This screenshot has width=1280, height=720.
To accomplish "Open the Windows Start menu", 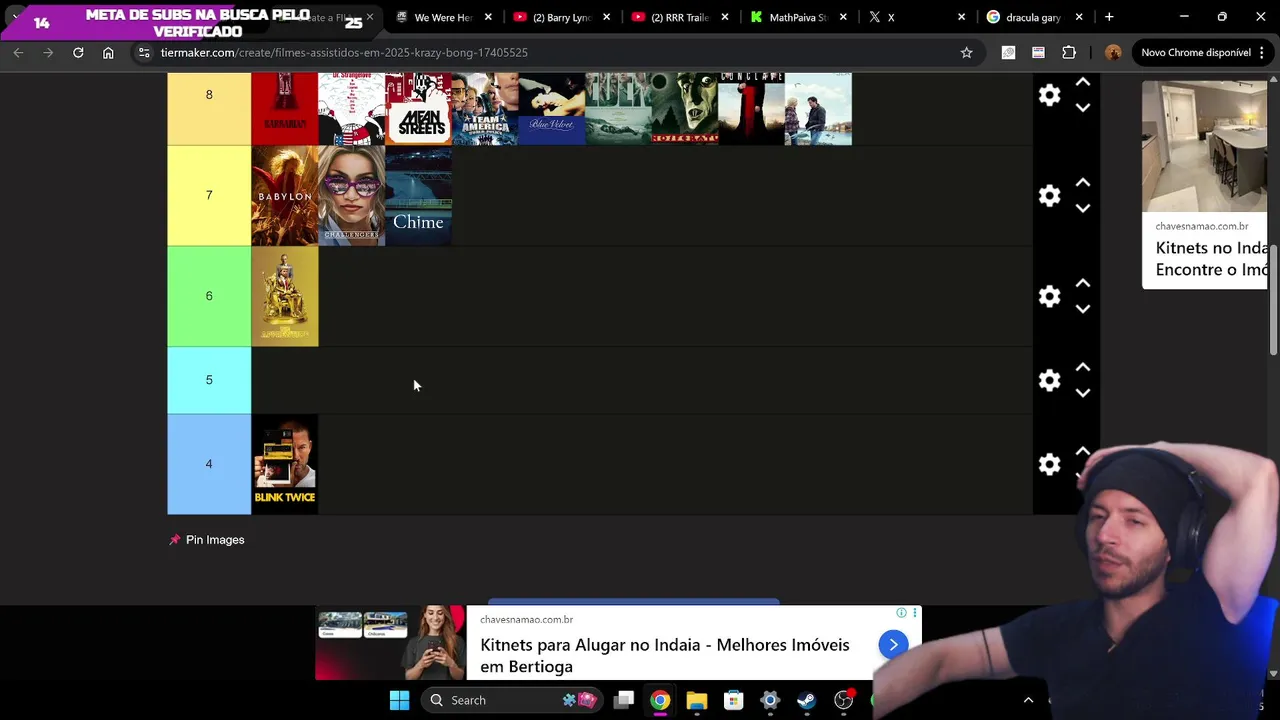I will (x=399, y=700).
